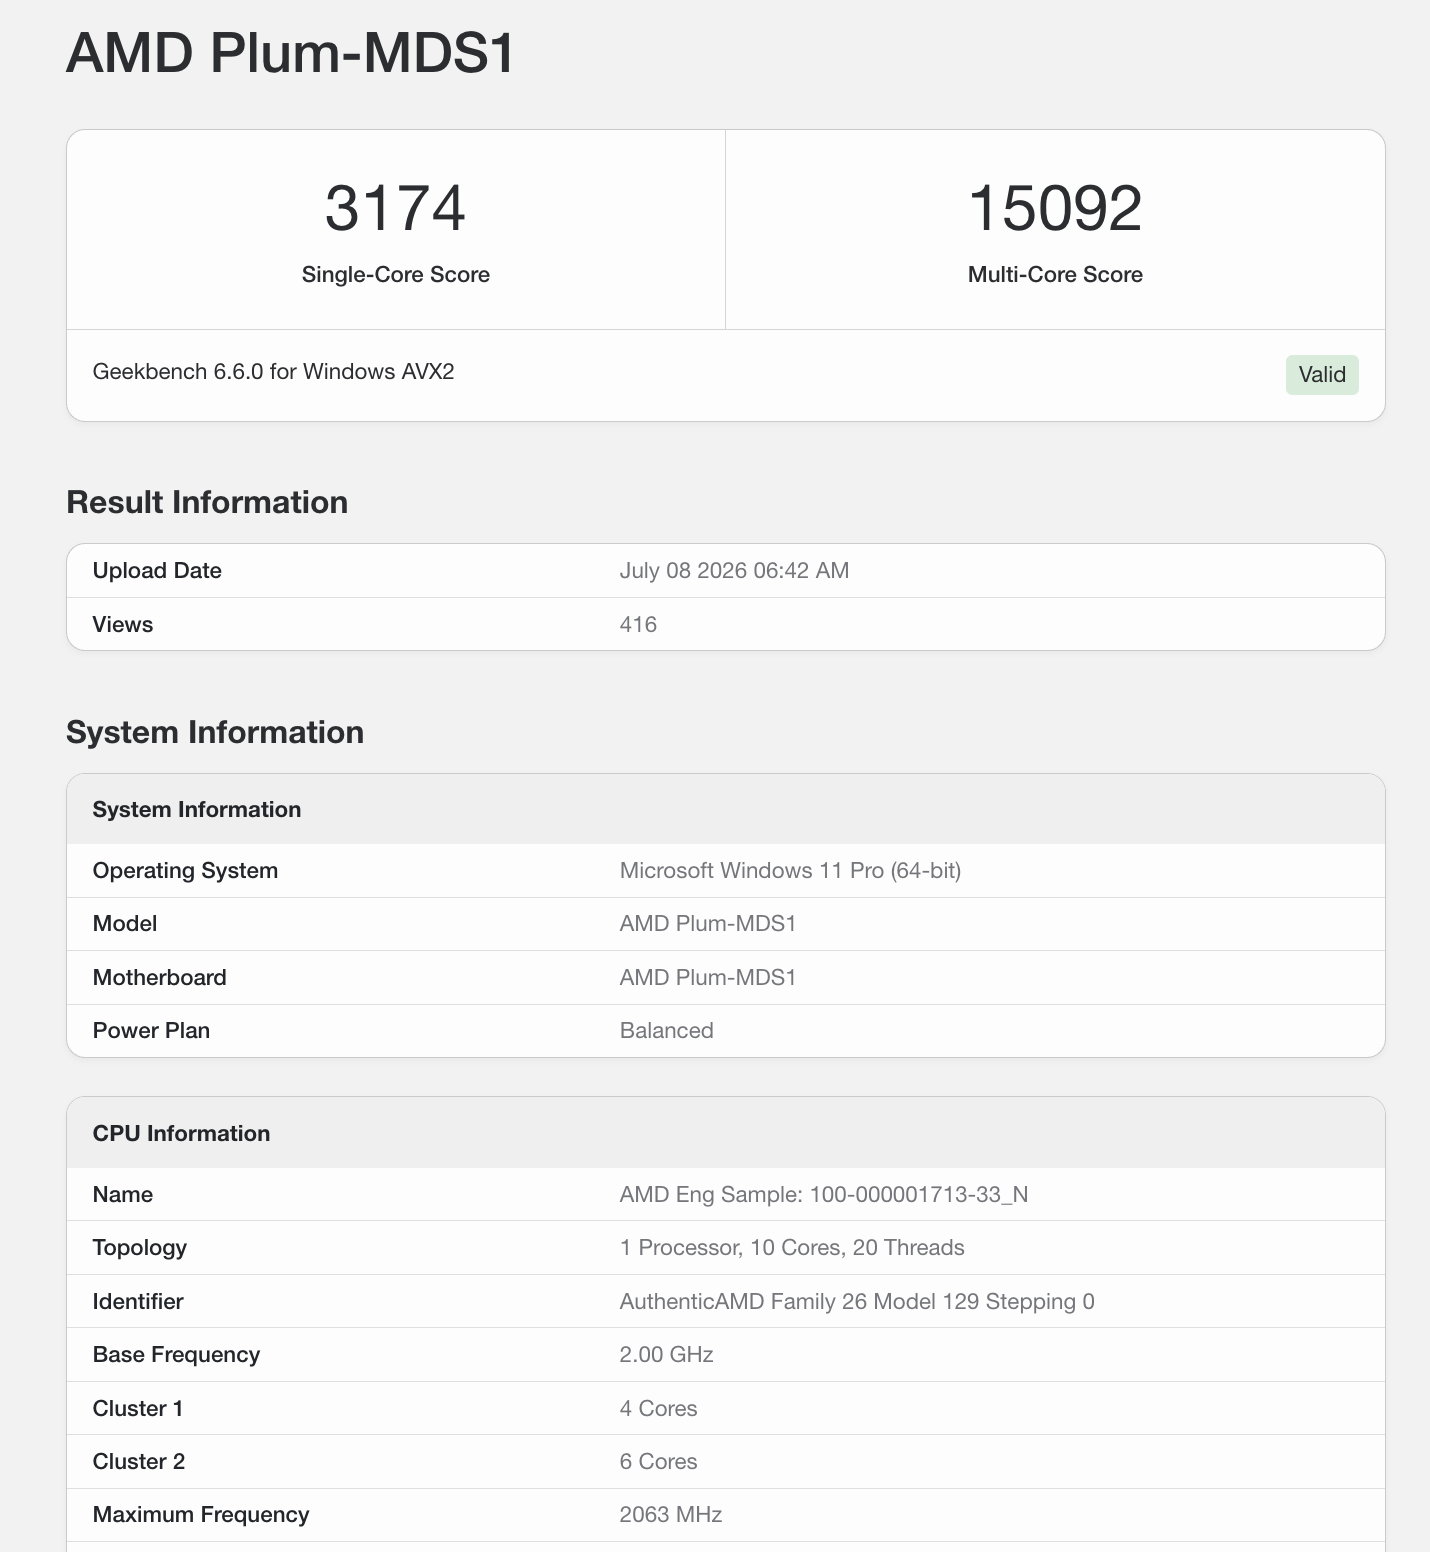Select AMD Plum-MDS1 value in Motherboard row

click(x=708, y=978)
